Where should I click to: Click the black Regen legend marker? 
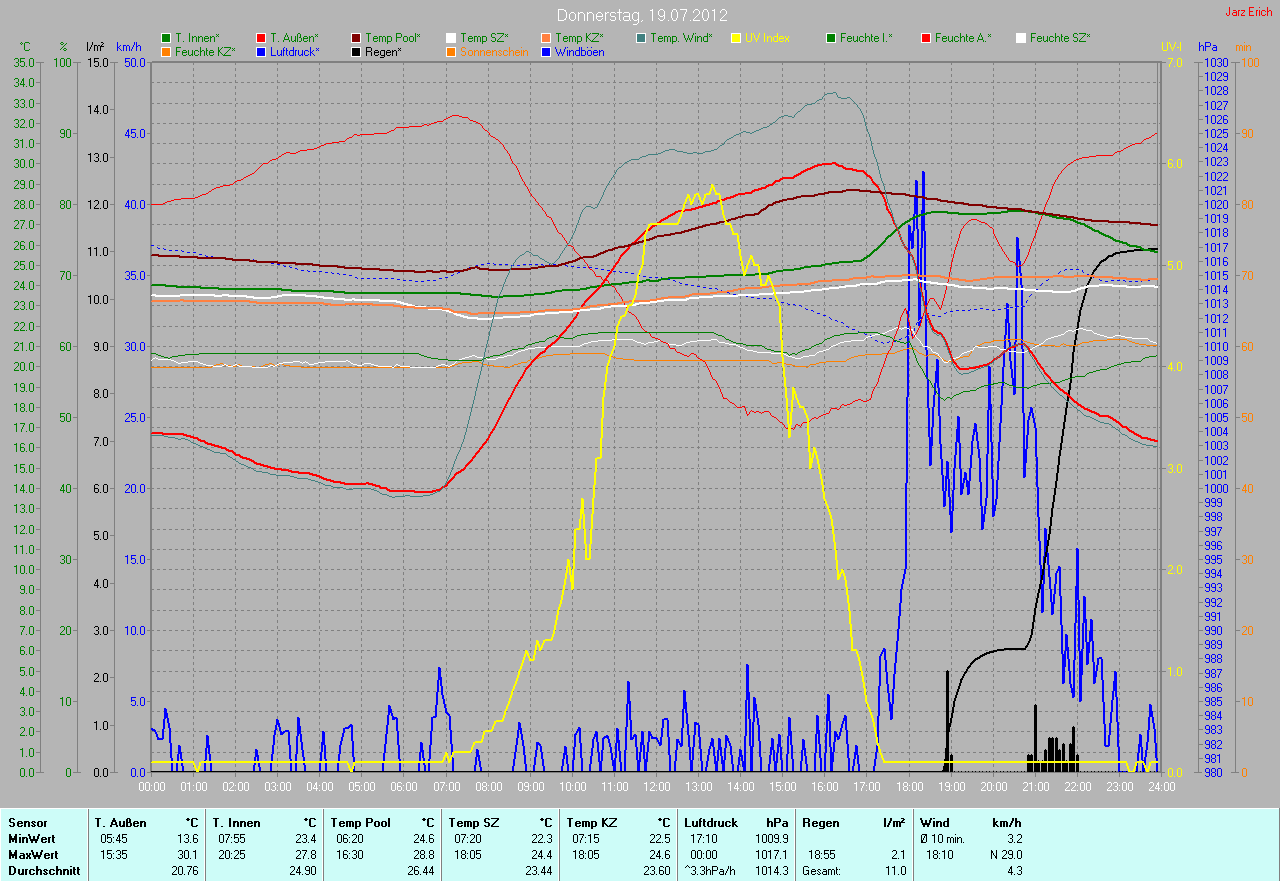tap(356, 51)
